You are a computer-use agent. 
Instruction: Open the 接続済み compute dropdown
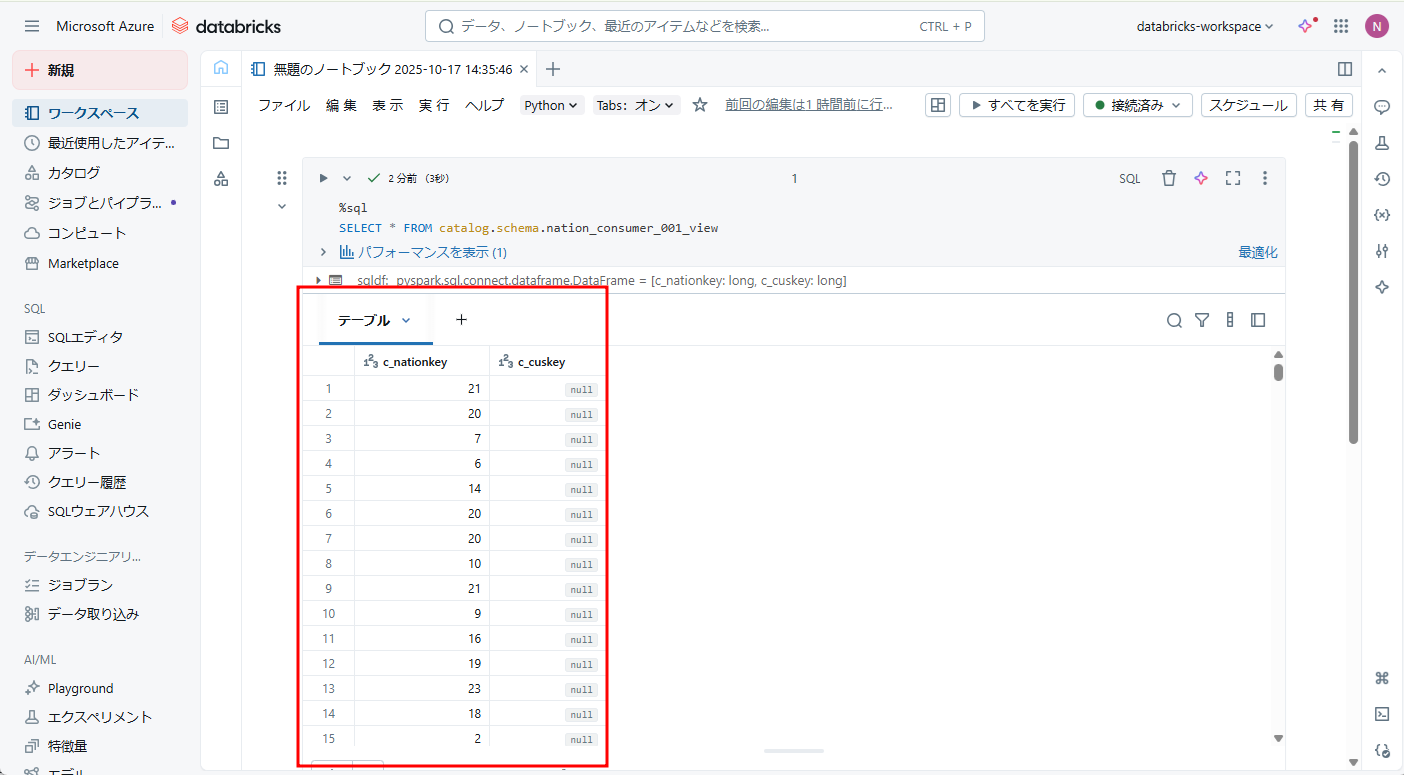1138,105
